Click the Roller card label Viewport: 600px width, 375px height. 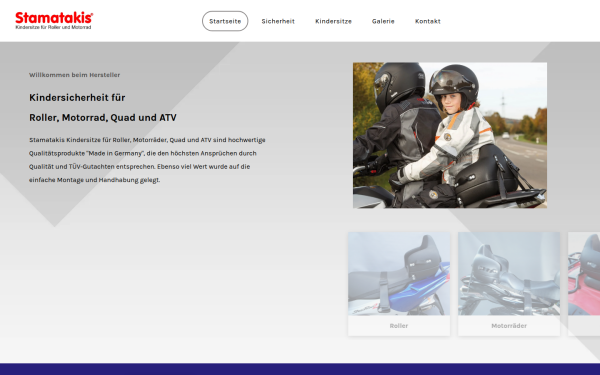coord(399,326)
